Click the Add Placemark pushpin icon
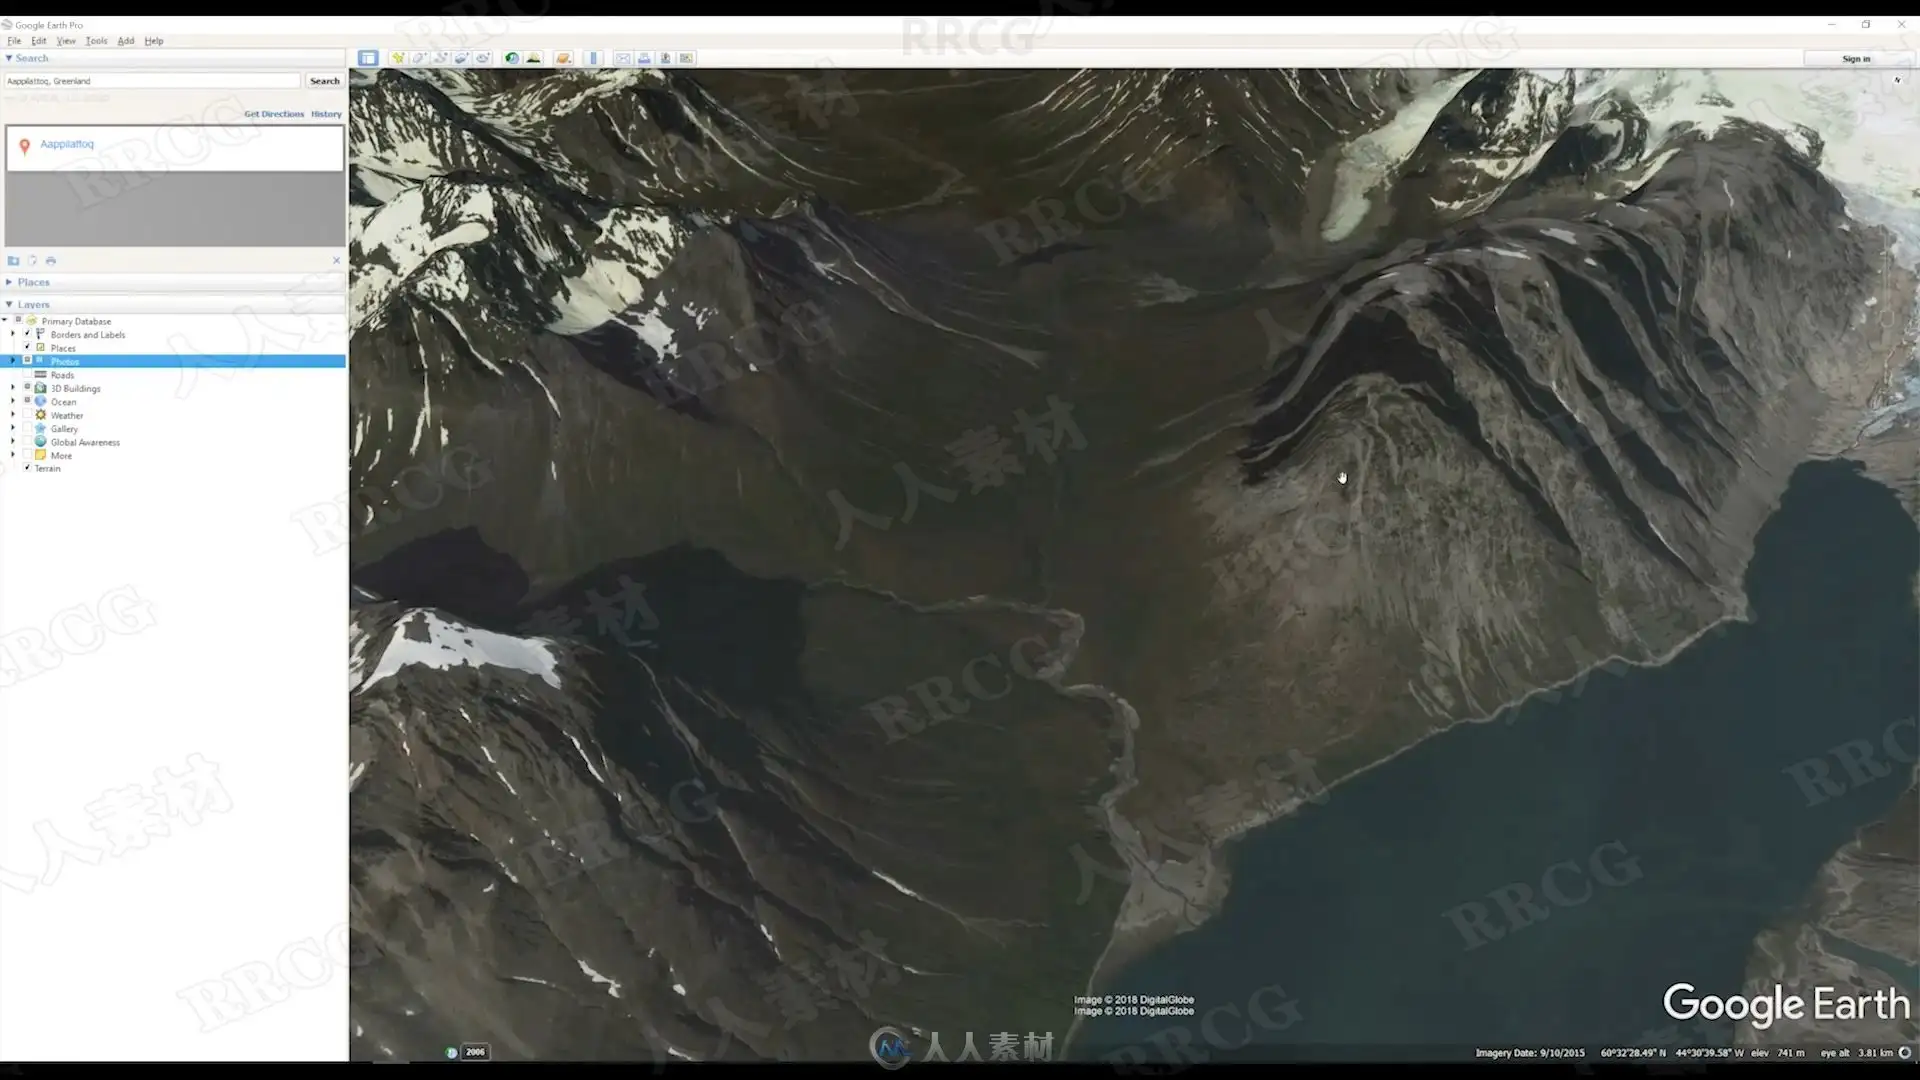Screen dimensions: 1920x1080 (398, 58)
